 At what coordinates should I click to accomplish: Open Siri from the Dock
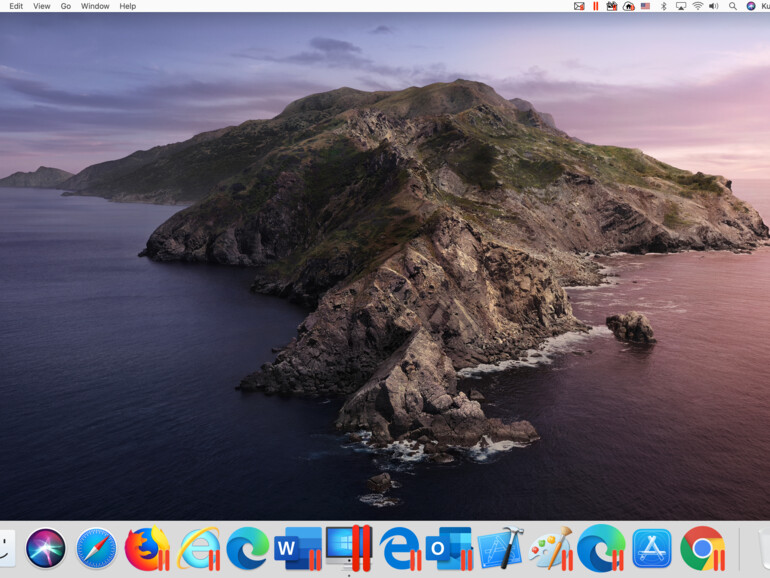tap(46, 548)
